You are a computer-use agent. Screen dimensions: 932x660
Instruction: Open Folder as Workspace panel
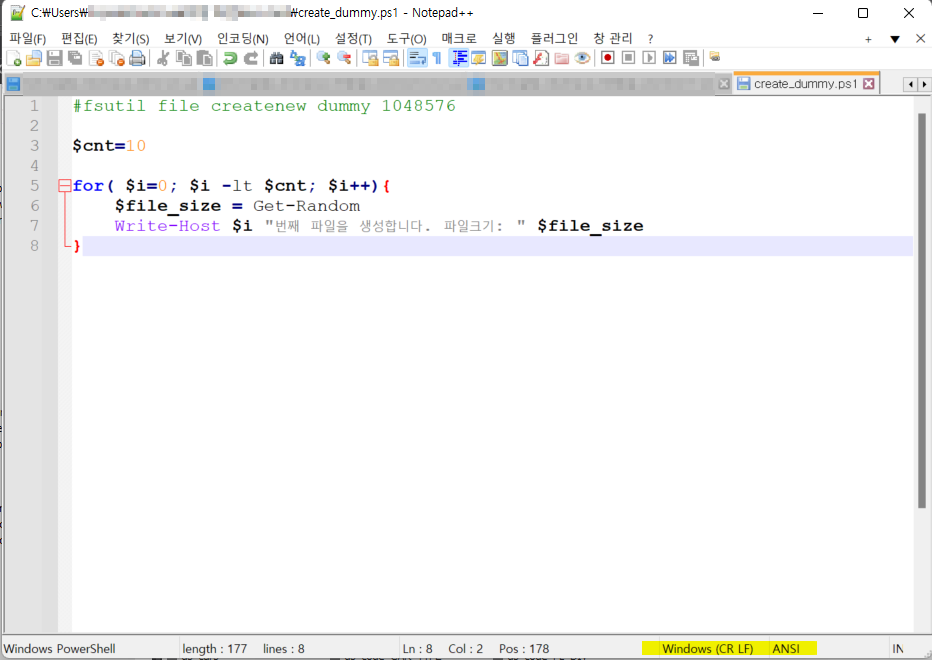coord(562,58)
